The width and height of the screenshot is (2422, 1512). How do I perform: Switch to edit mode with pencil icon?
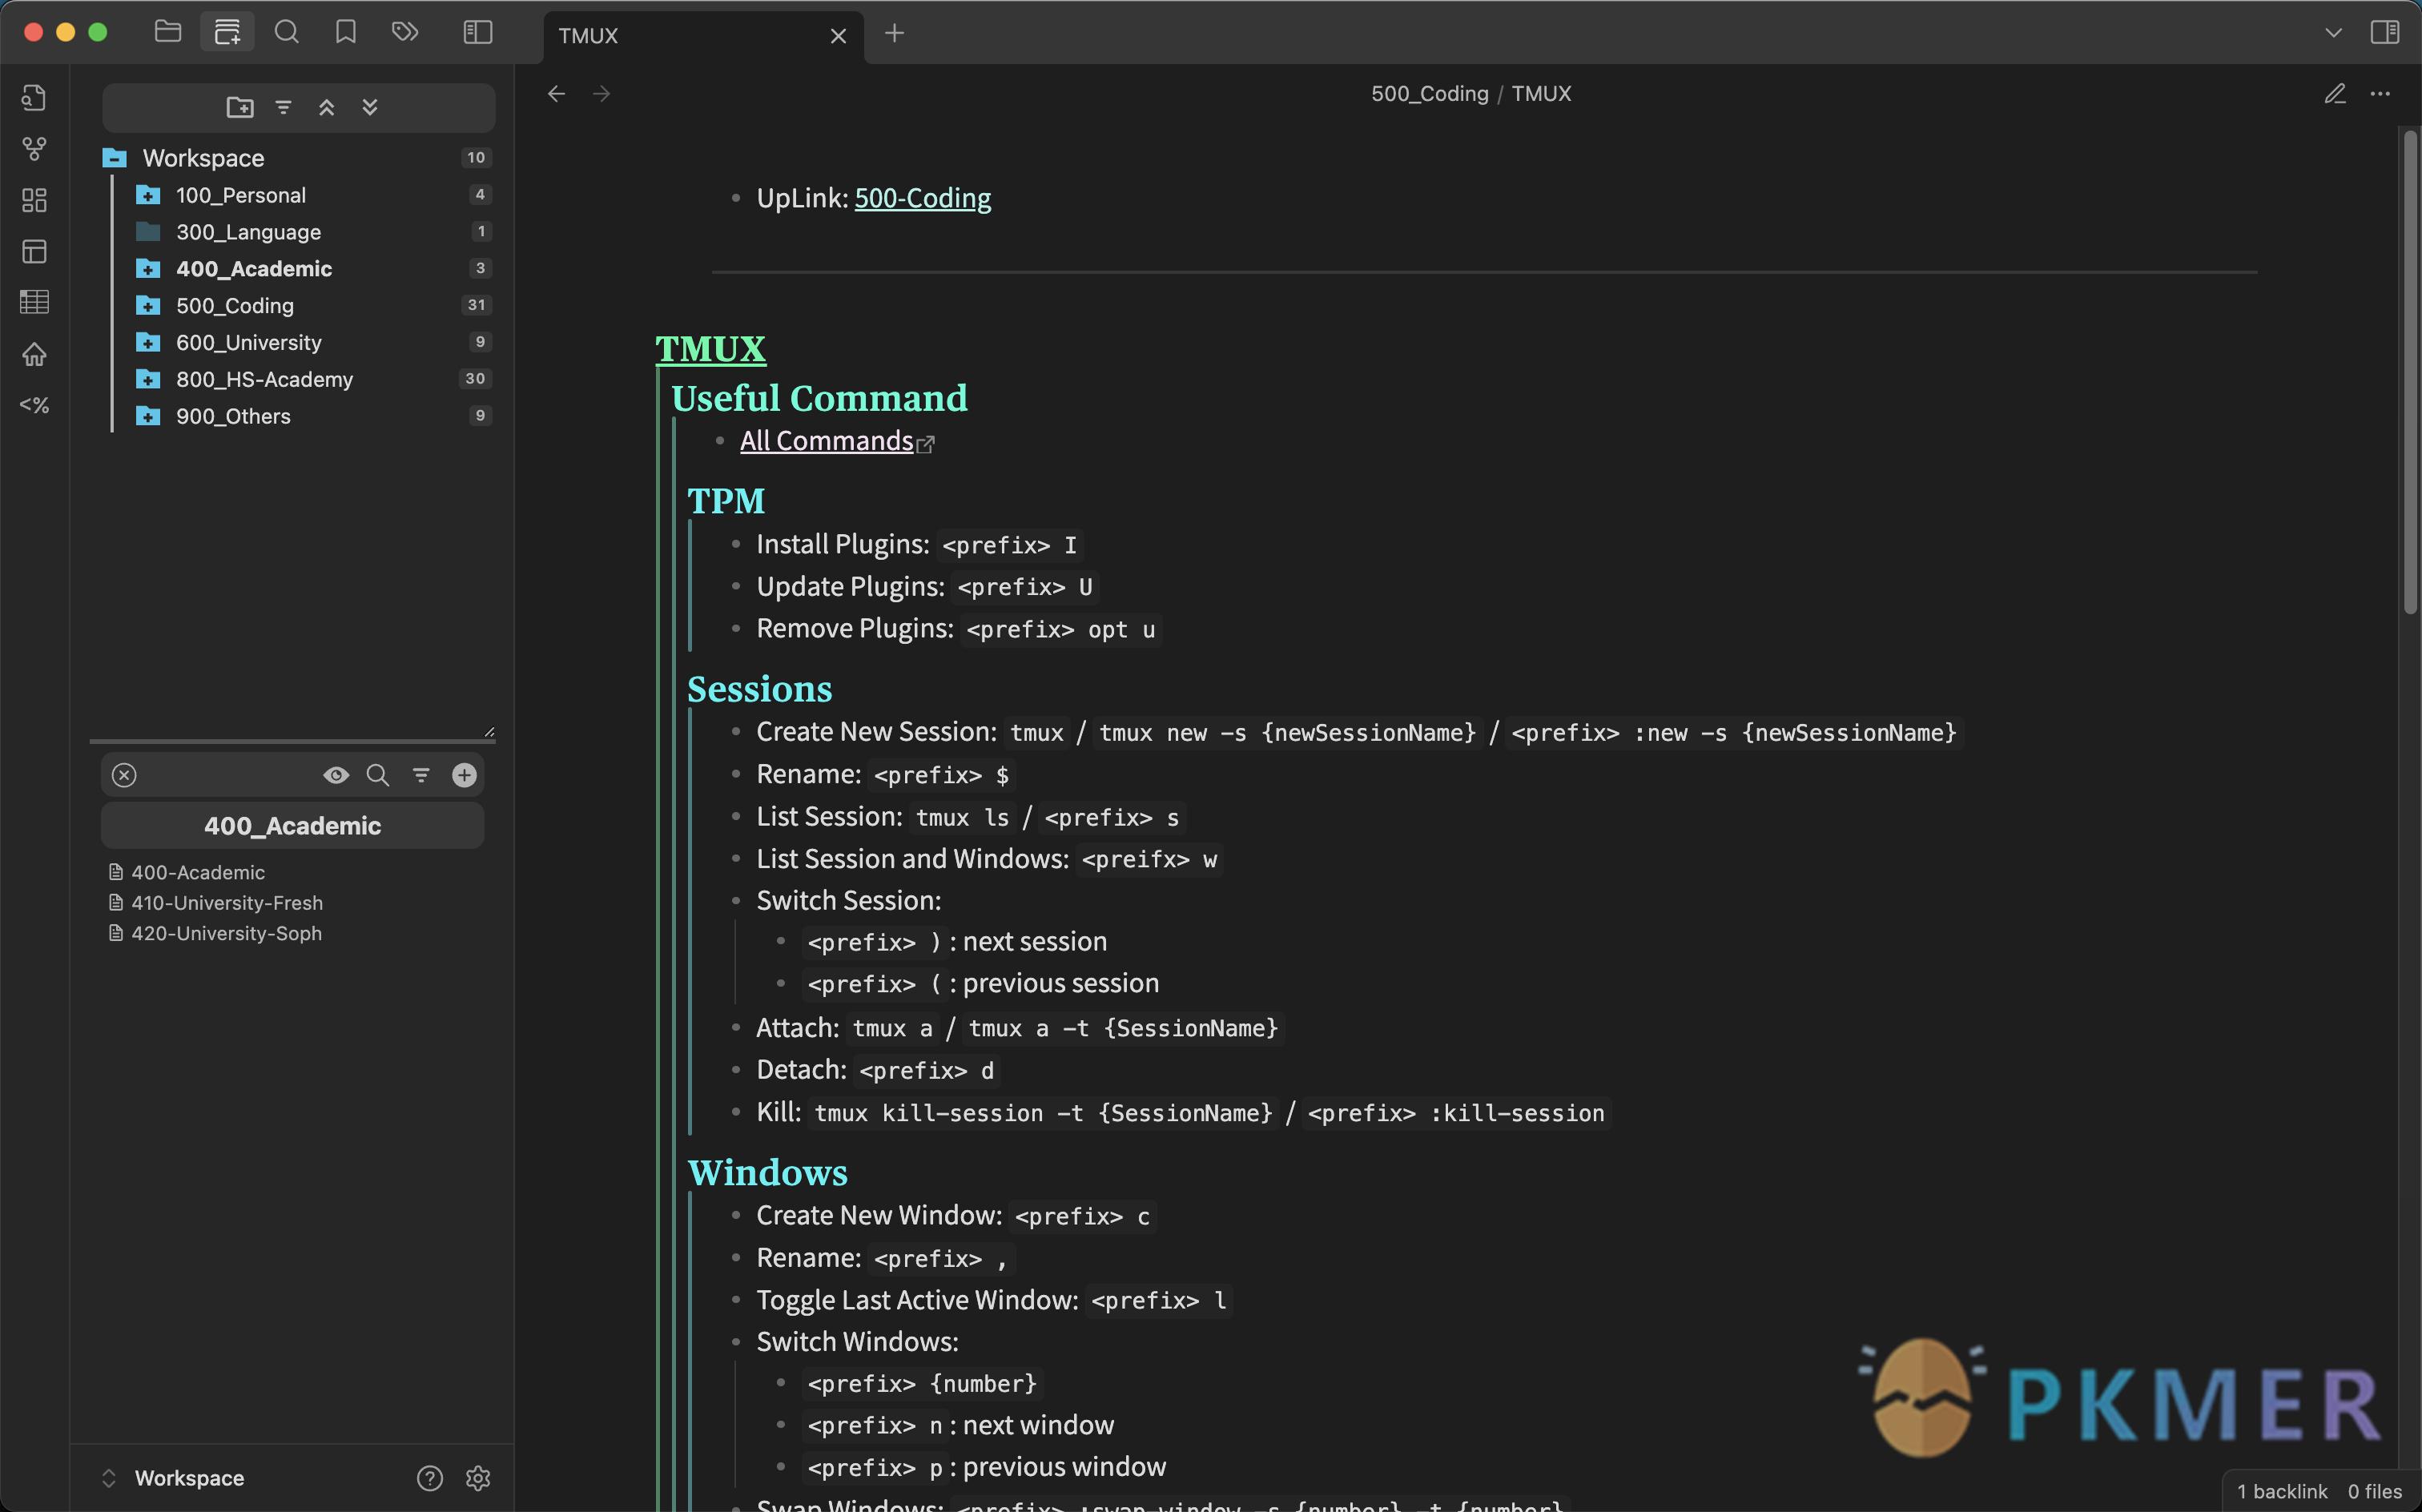(x=2335, y=93)
